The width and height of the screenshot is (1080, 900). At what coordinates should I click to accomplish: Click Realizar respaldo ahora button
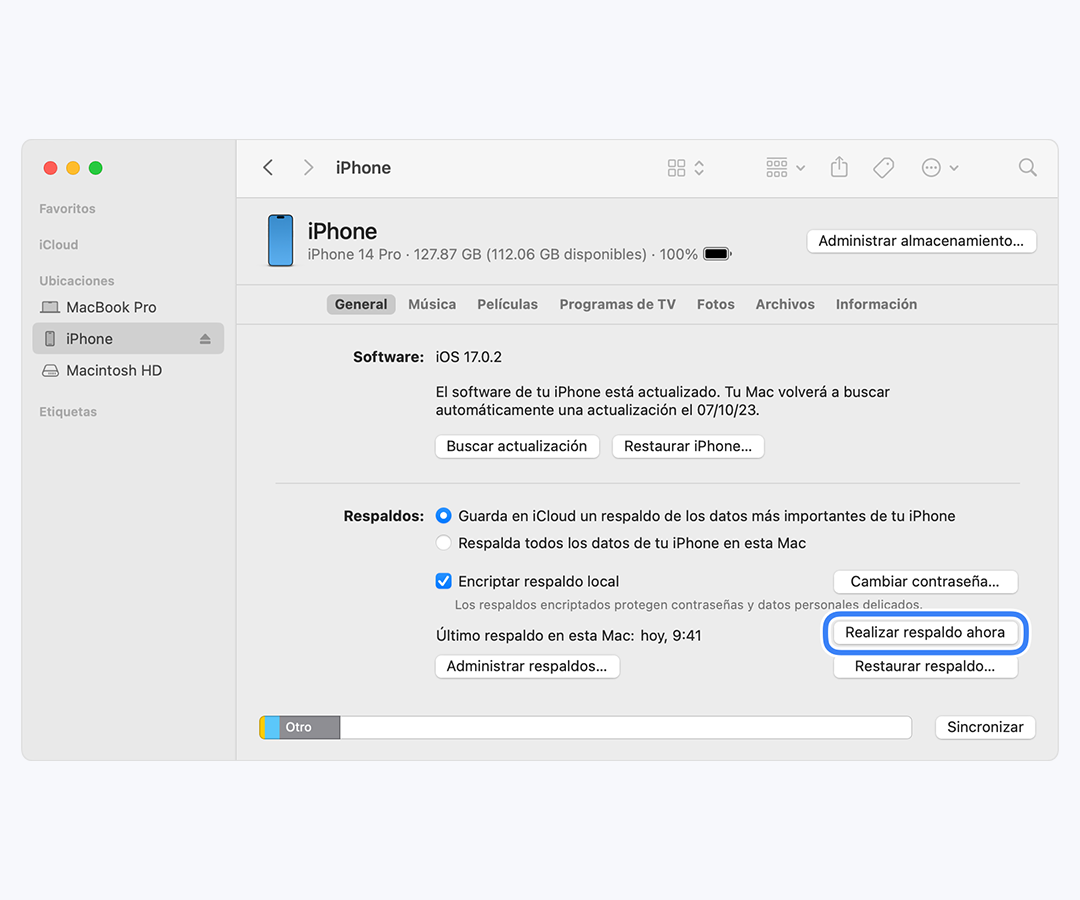coord(925,633)
